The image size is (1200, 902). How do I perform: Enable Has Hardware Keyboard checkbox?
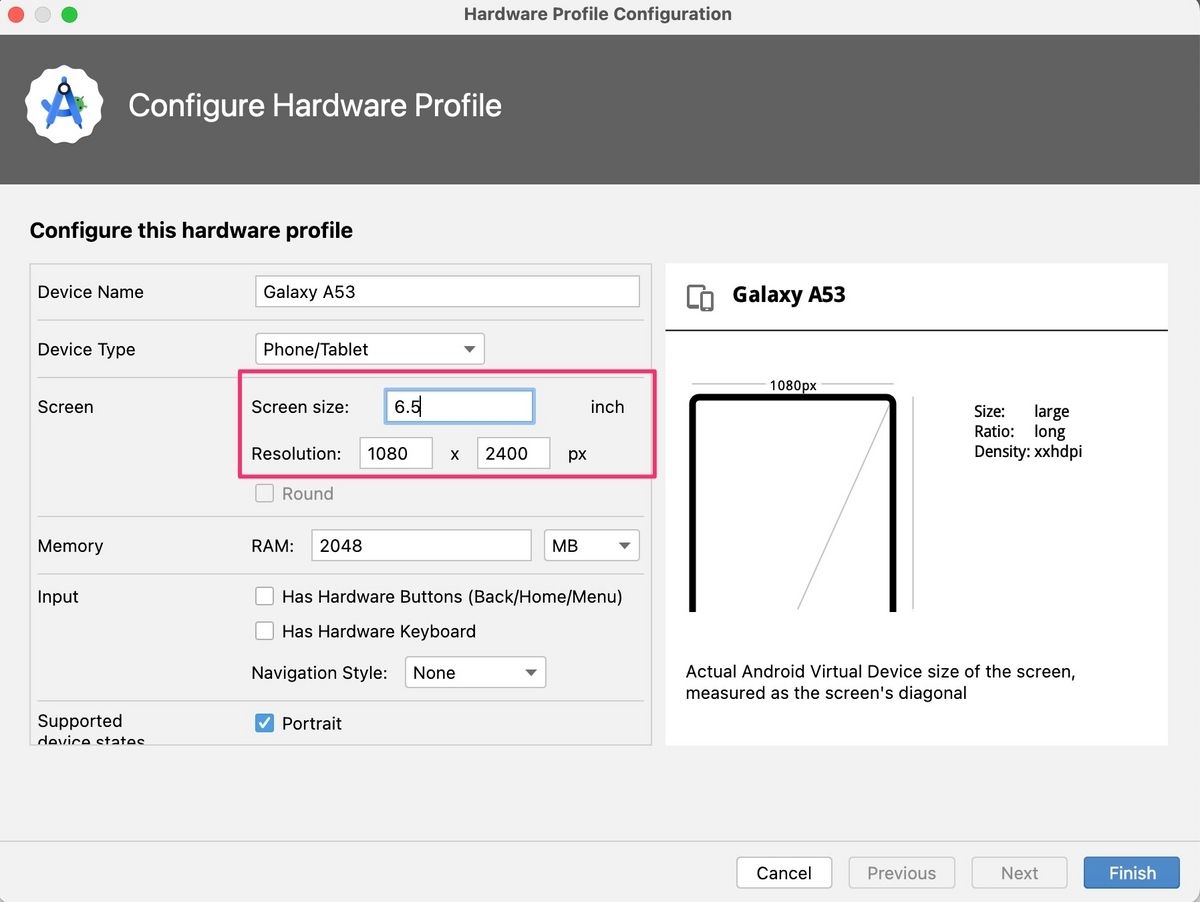pyautogui.click(x=265, y=631)
